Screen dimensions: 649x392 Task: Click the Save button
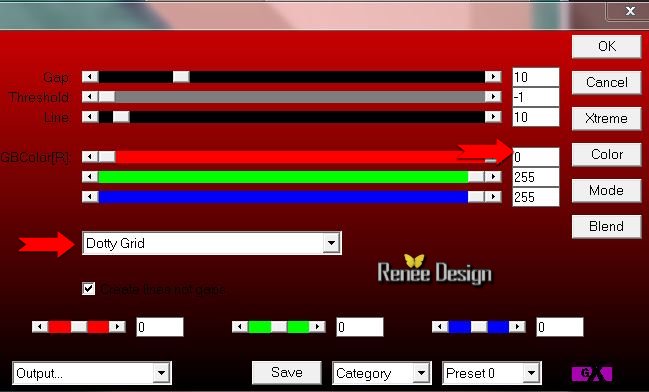[x=287, y=373]
